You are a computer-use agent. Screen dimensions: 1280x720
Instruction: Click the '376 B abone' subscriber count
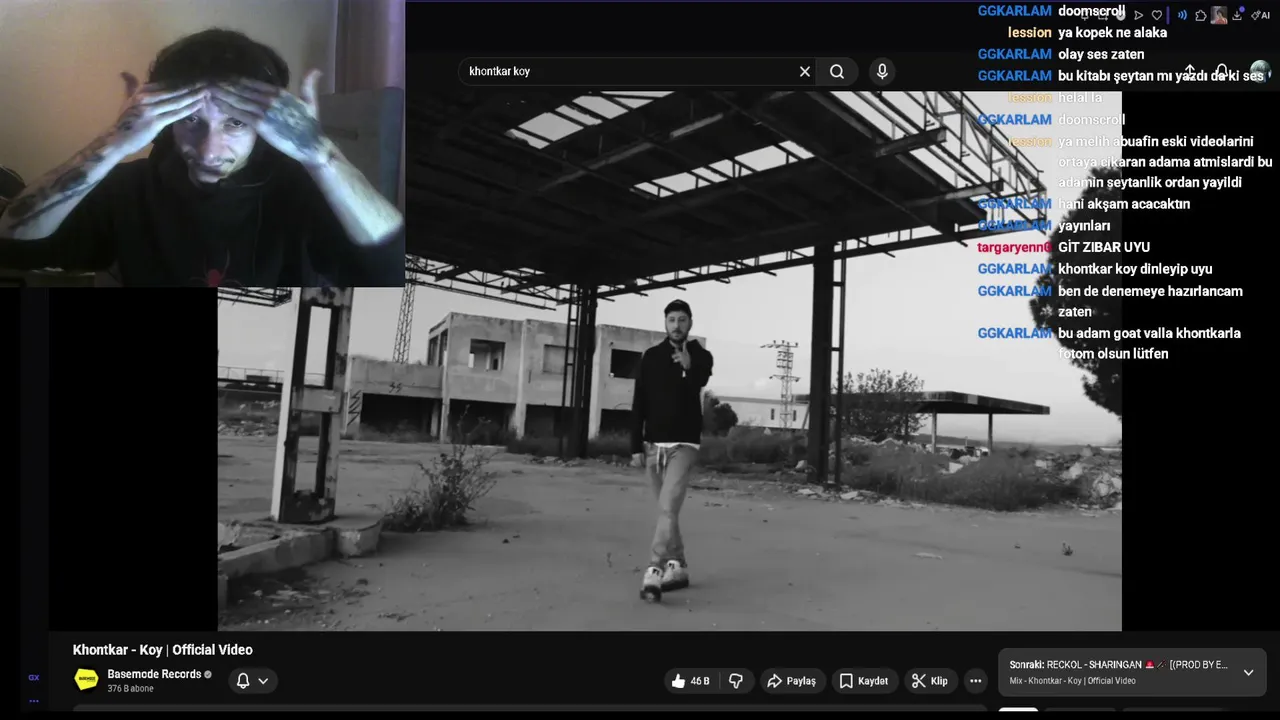(x=130, y=689)
